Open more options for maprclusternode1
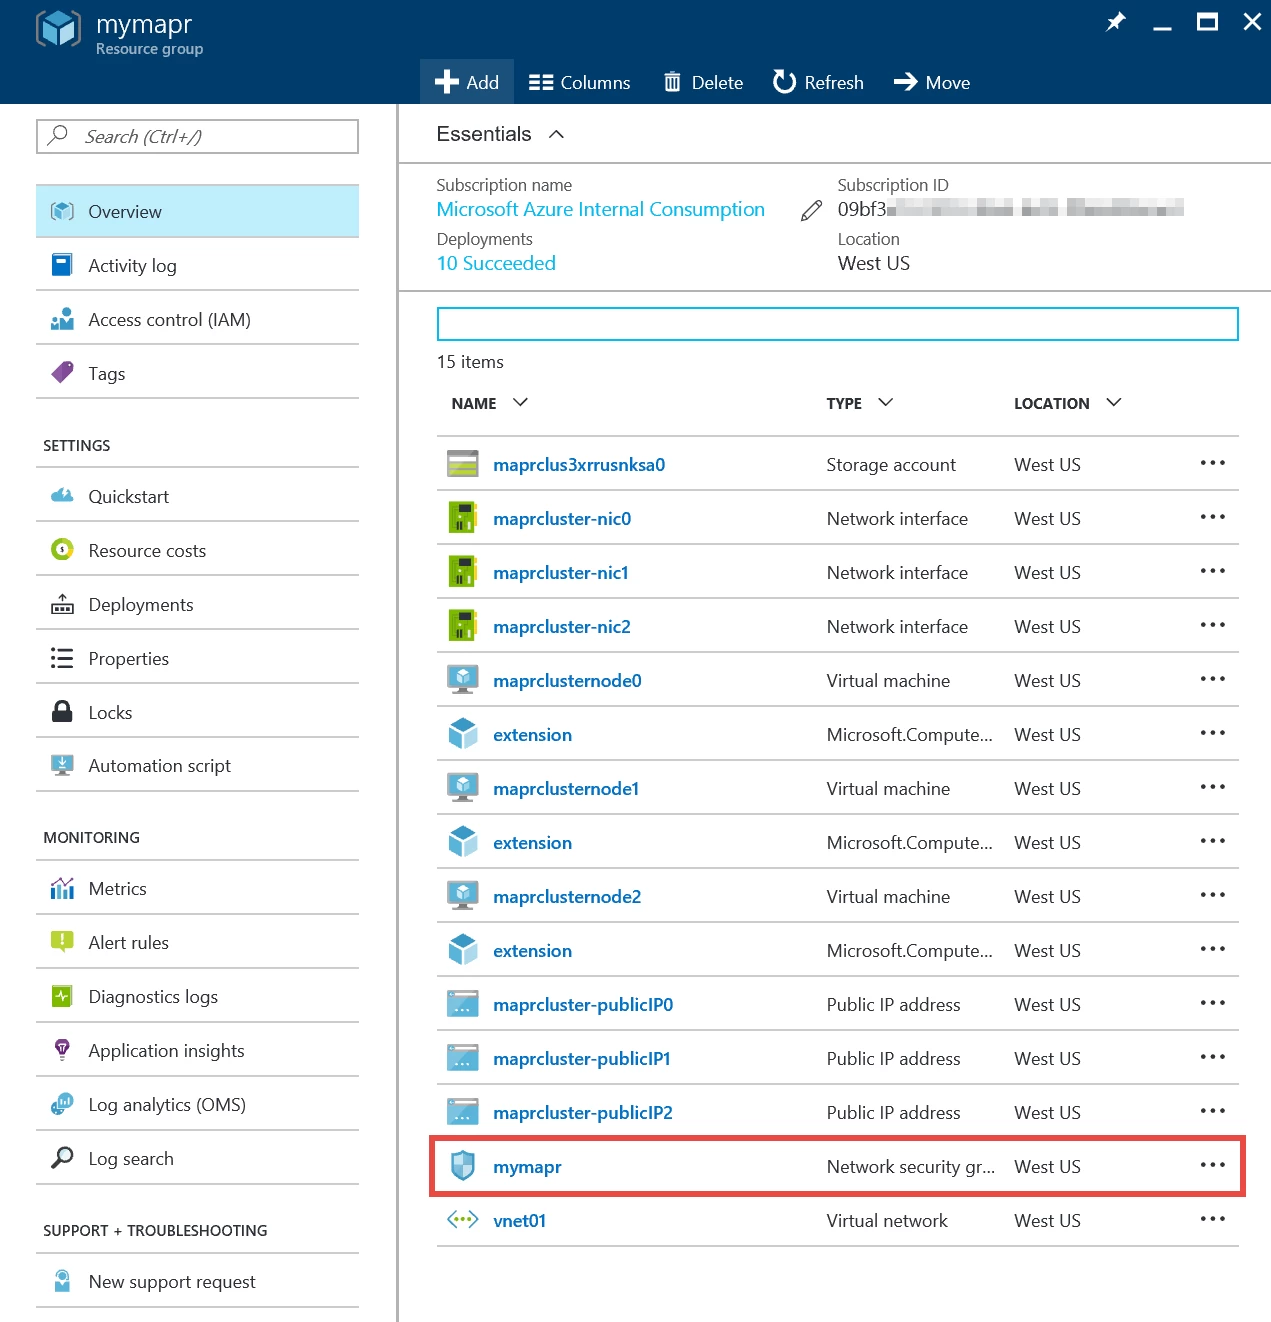Screen dimensions: 1271x1322 click(x=1212, y=787)
